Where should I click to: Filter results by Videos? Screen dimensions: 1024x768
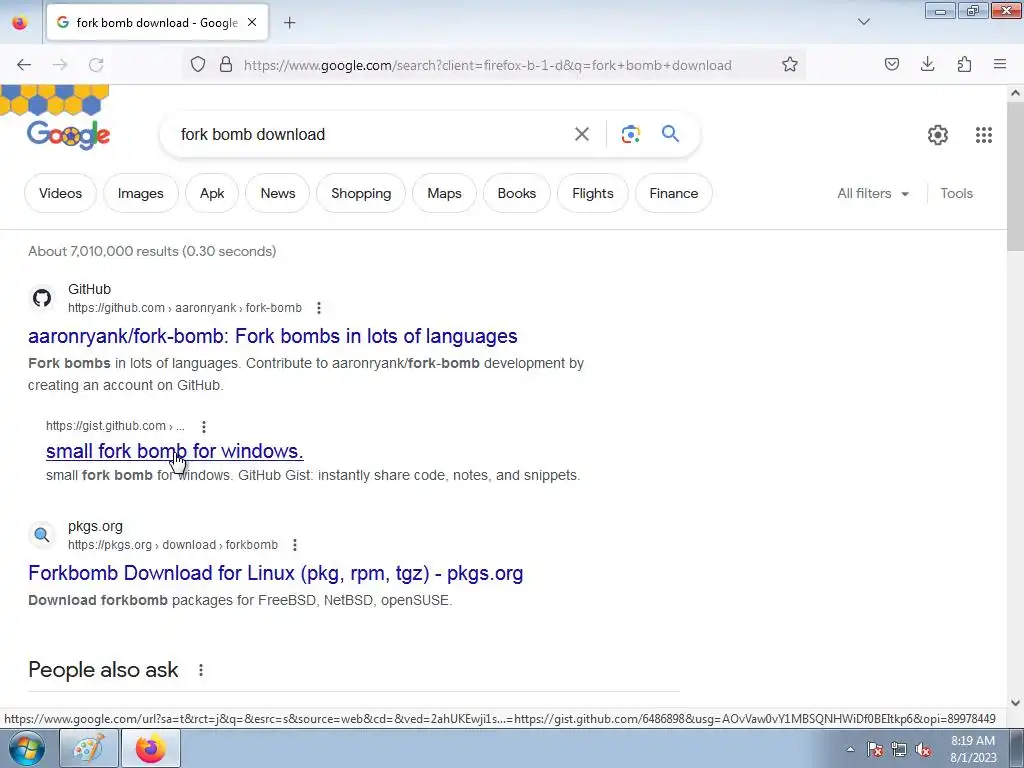tap(60, 193)
